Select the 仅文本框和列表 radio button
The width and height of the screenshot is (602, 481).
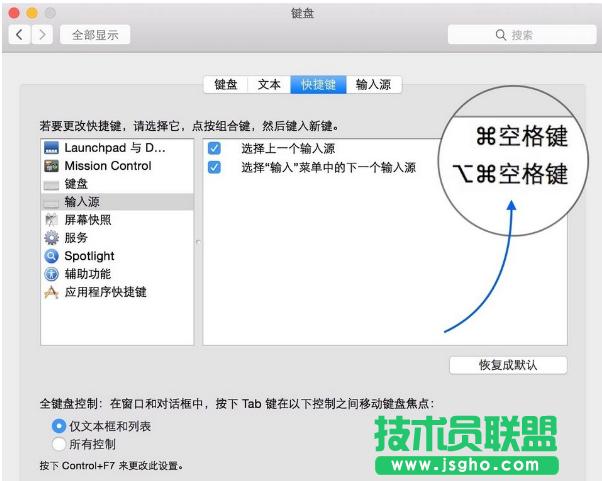[x=59, y=426]
